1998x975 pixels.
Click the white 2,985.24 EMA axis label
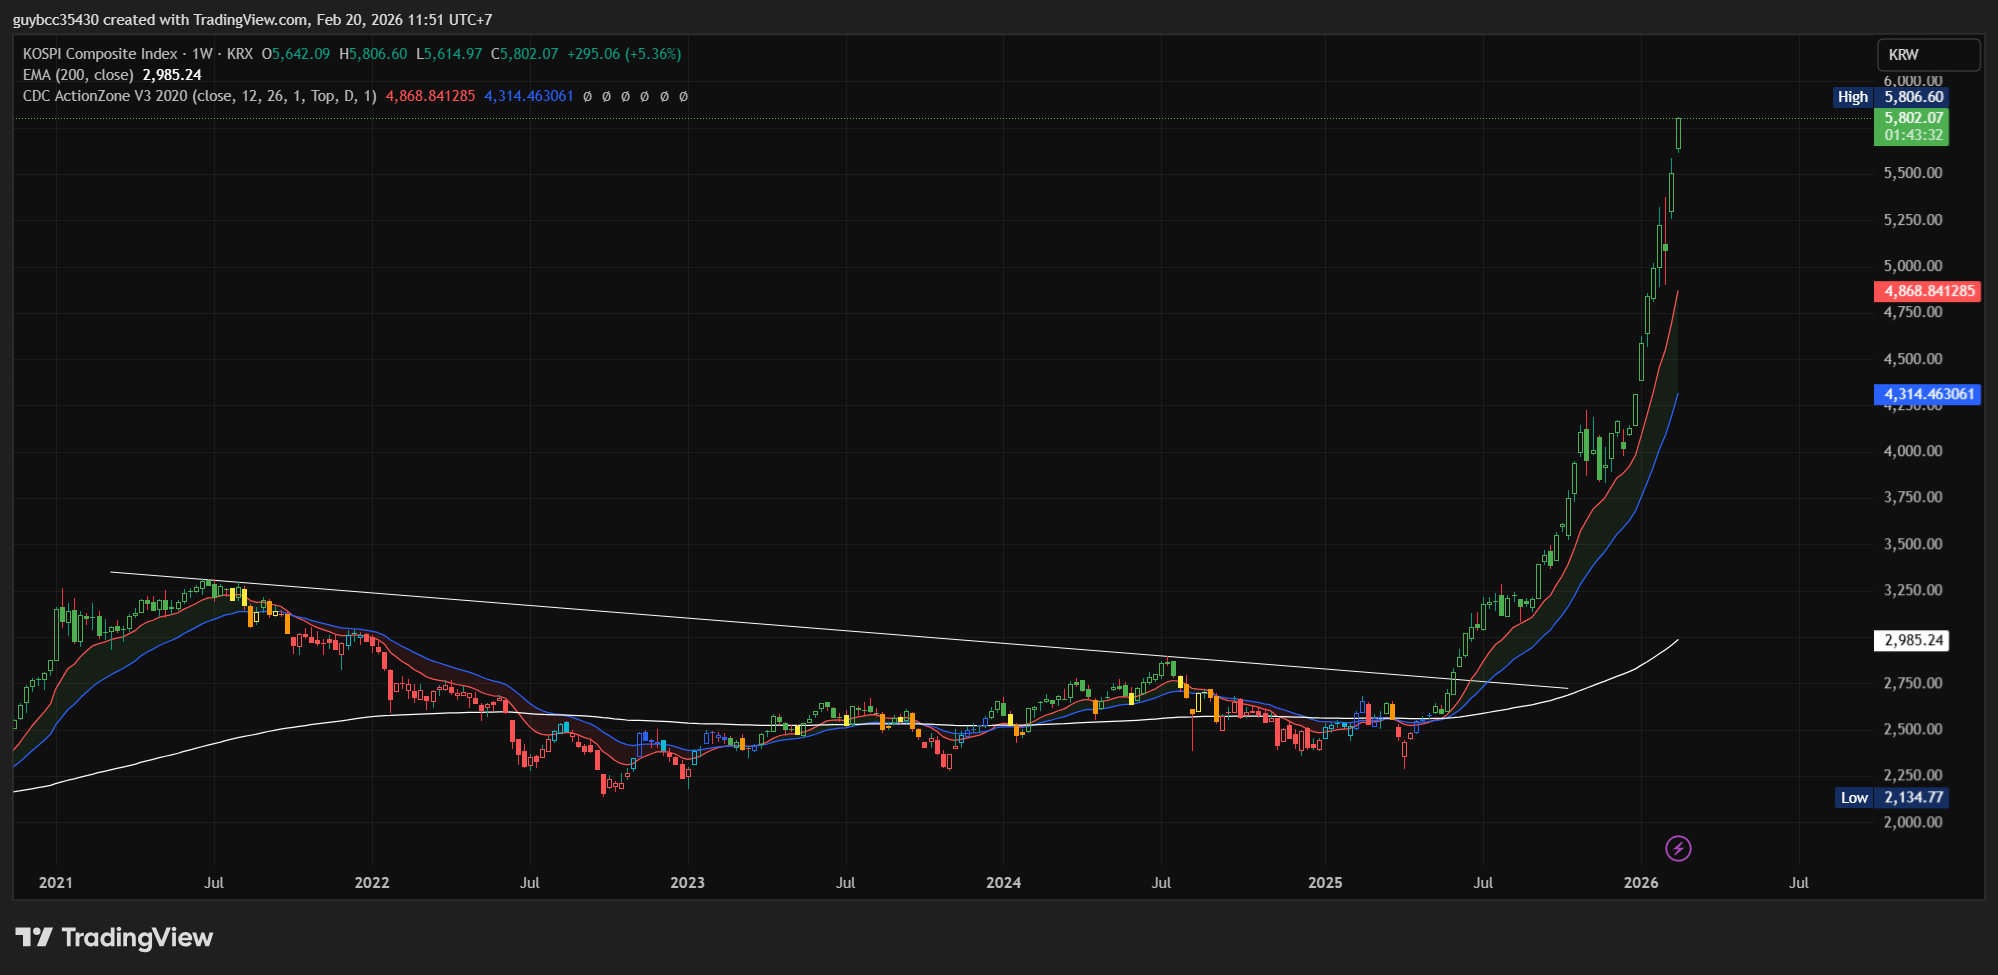(x=1911, y=640)
